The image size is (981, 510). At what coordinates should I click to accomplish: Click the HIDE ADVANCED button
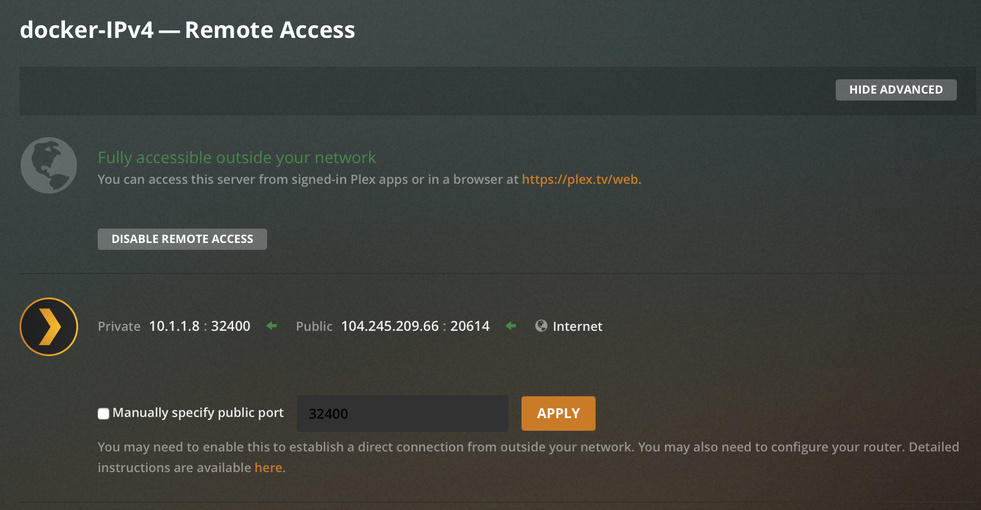point(895,90)
